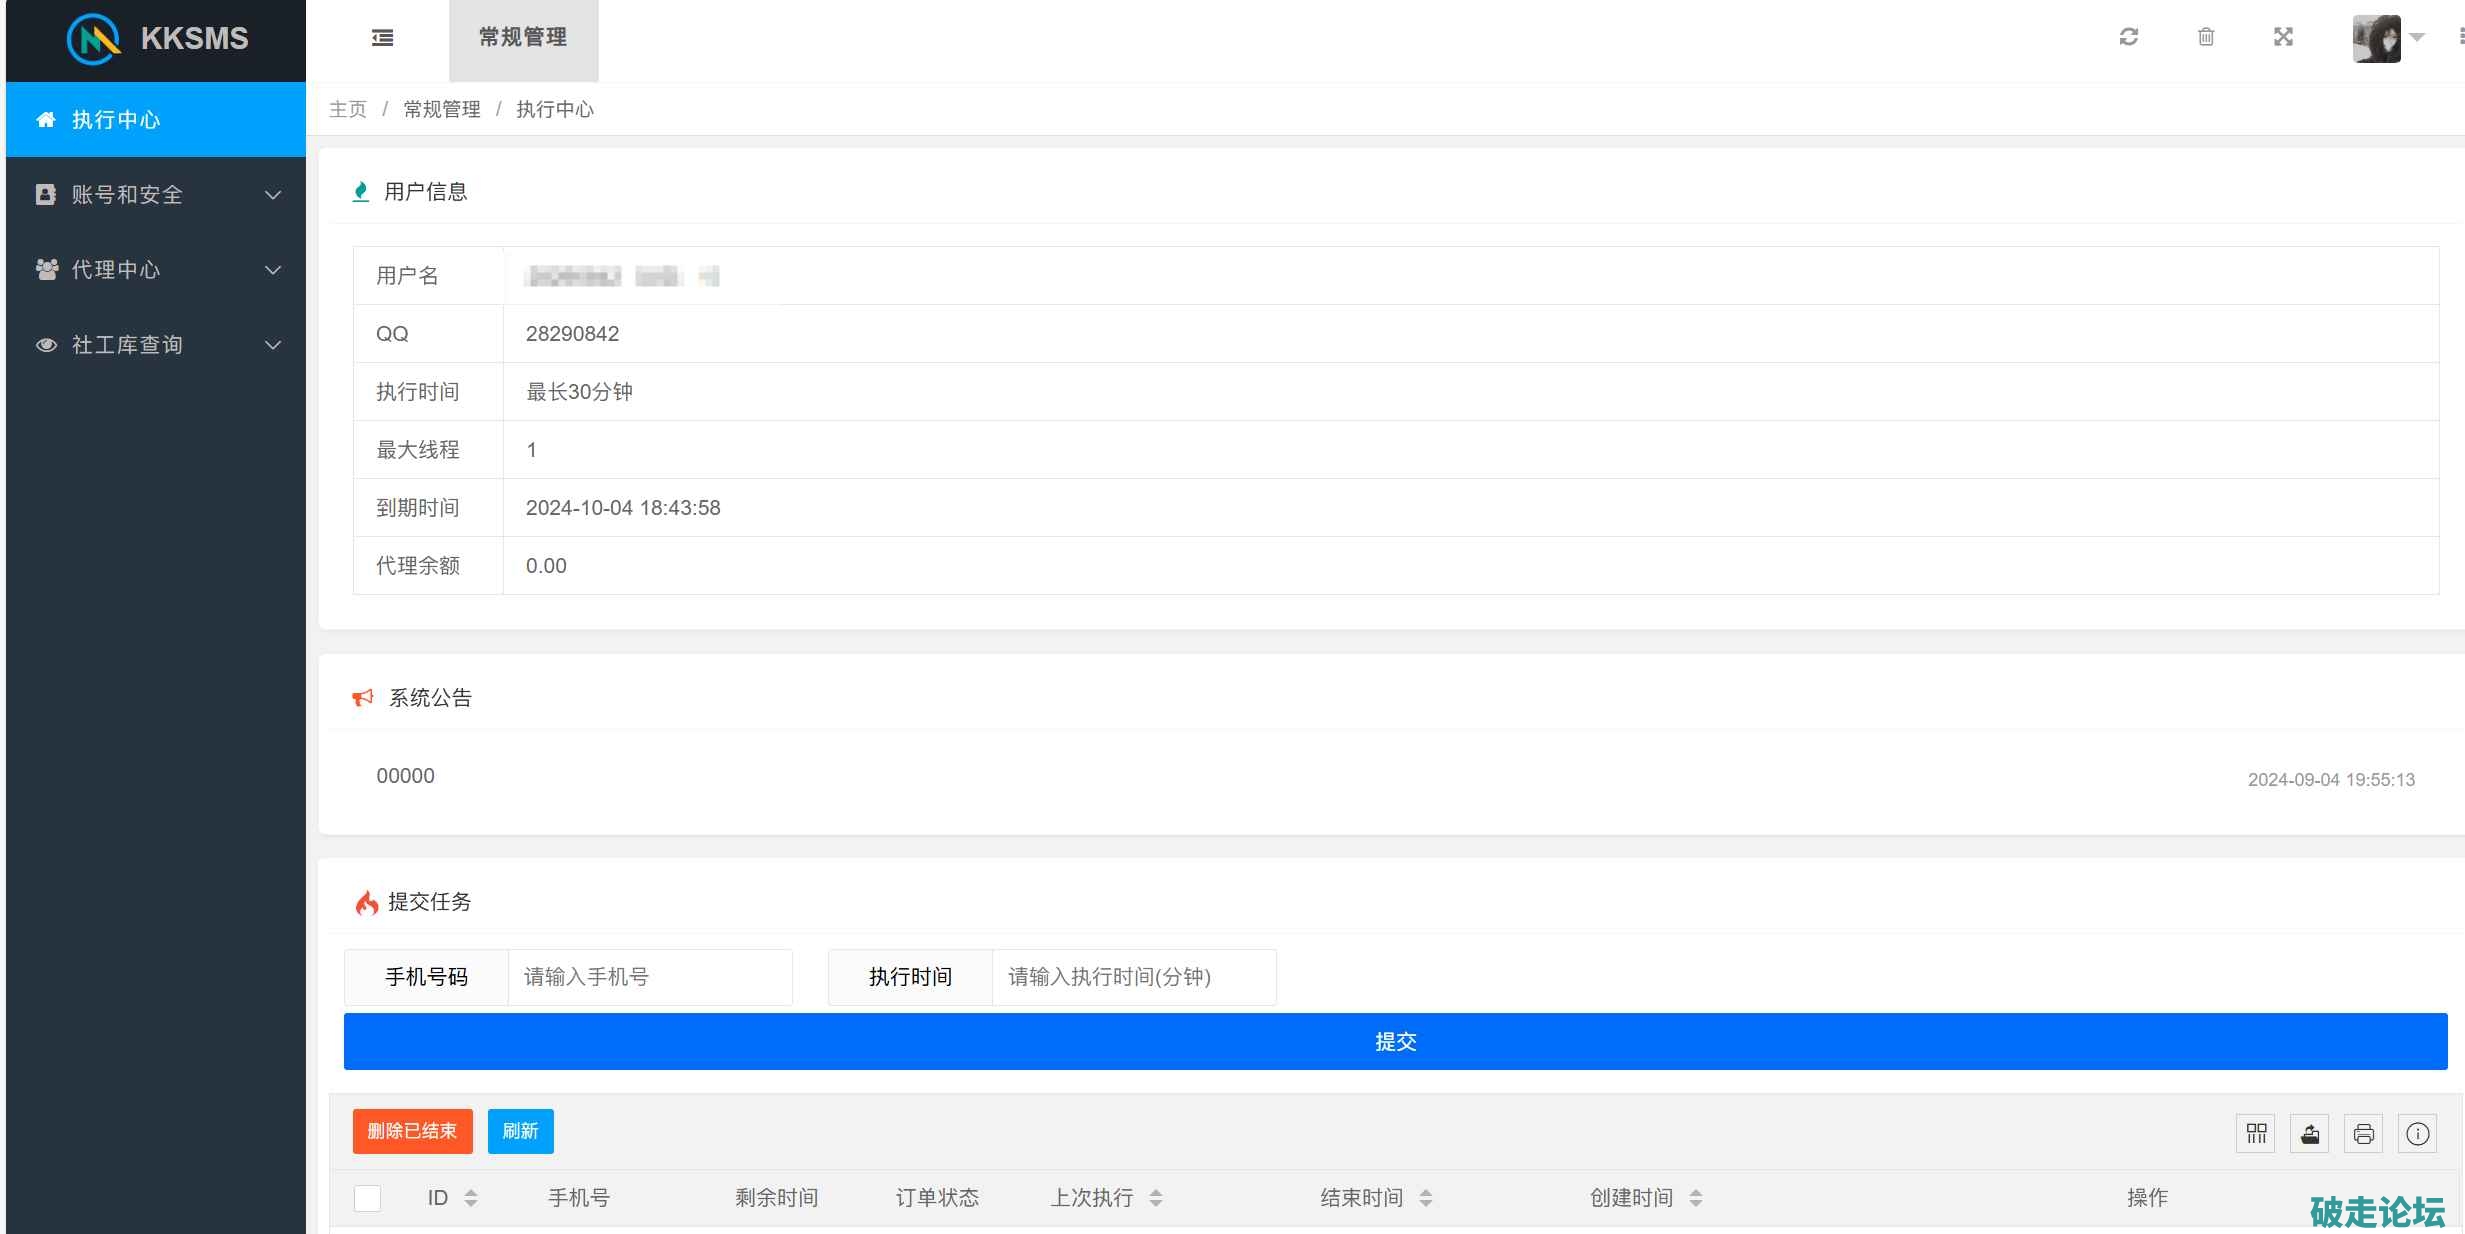Click the table info circle icon
This screenshot has width=2465, height=1234.
coord(2417,1133)
